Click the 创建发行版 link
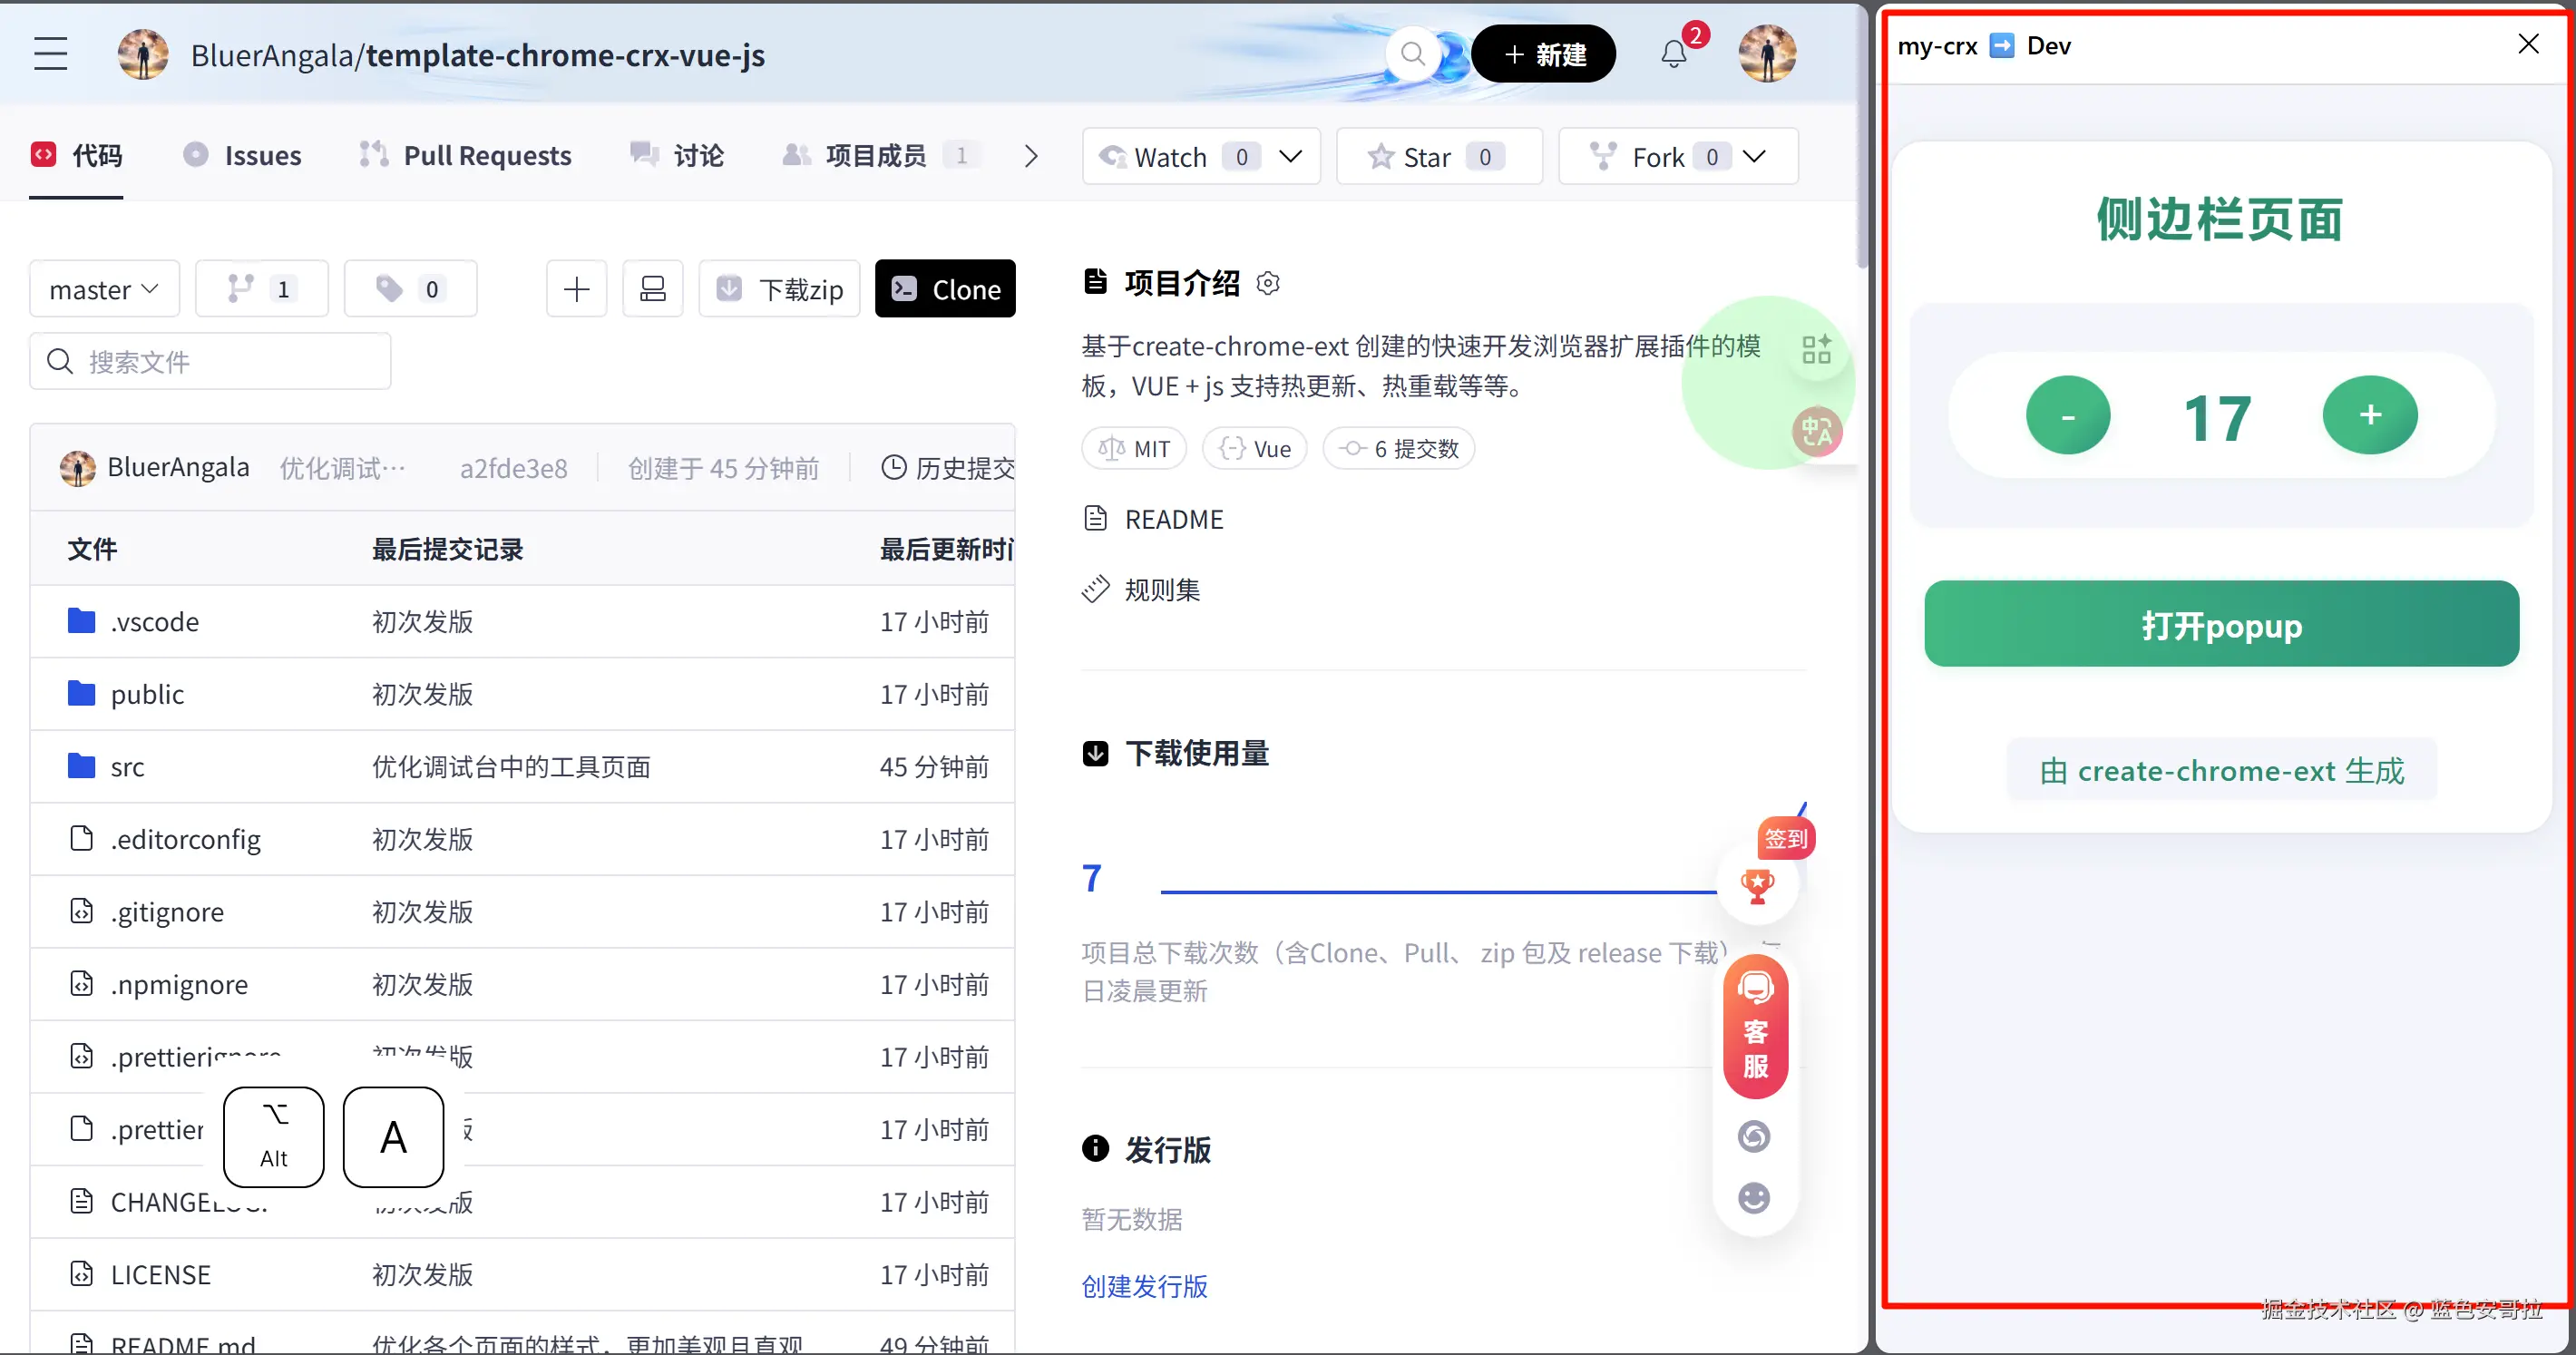 (x=1144, y=1286)
